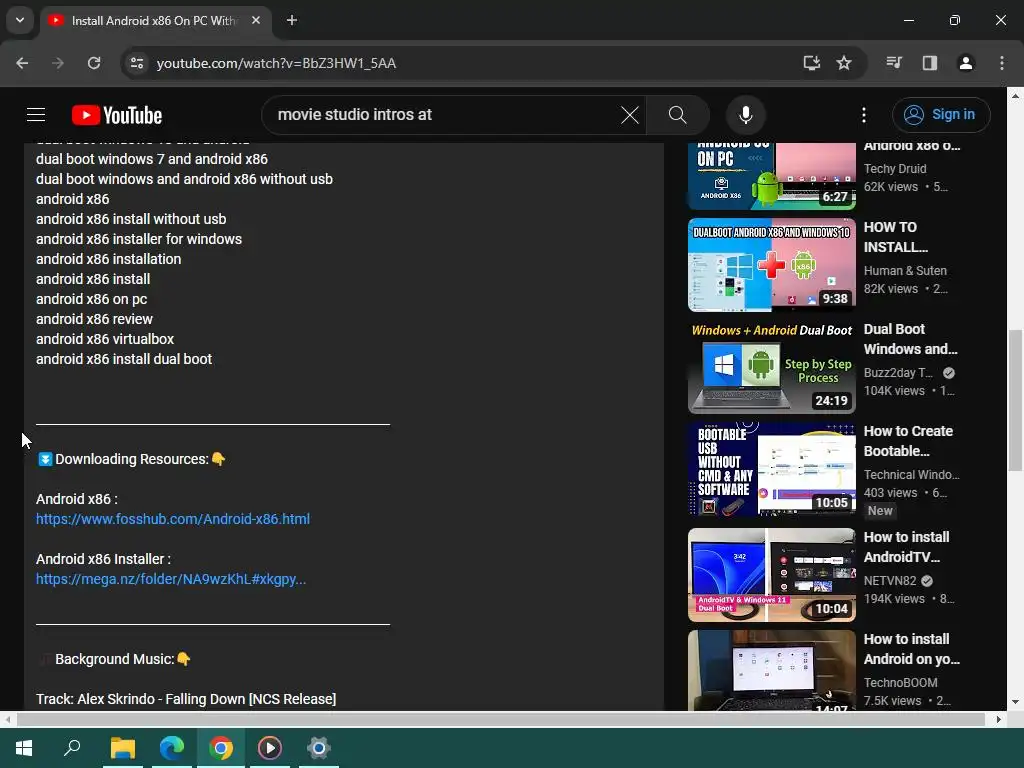
Task: Open TechnoBOOM laptop video thumbnail
Action: pyautogui.click(x=771, y=670)
